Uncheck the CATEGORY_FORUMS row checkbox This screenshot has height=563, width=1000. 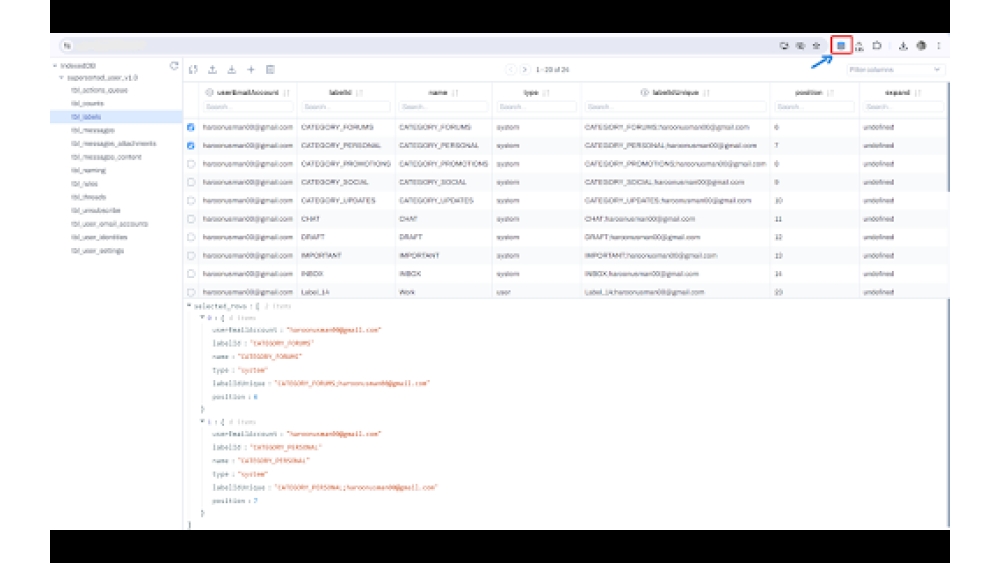click(x=191, y=127)
